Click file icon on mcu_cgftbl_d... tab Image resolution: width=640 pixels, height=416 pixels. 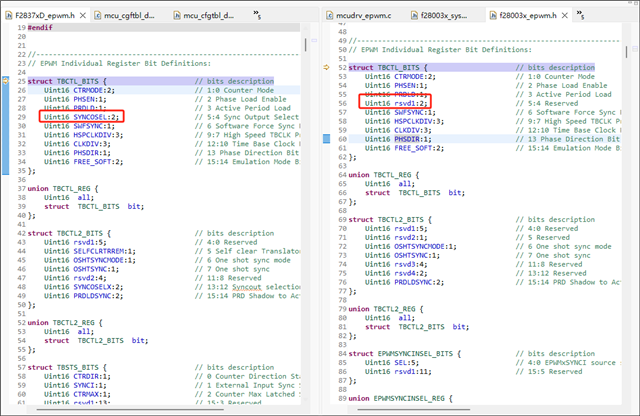point(98,16)
